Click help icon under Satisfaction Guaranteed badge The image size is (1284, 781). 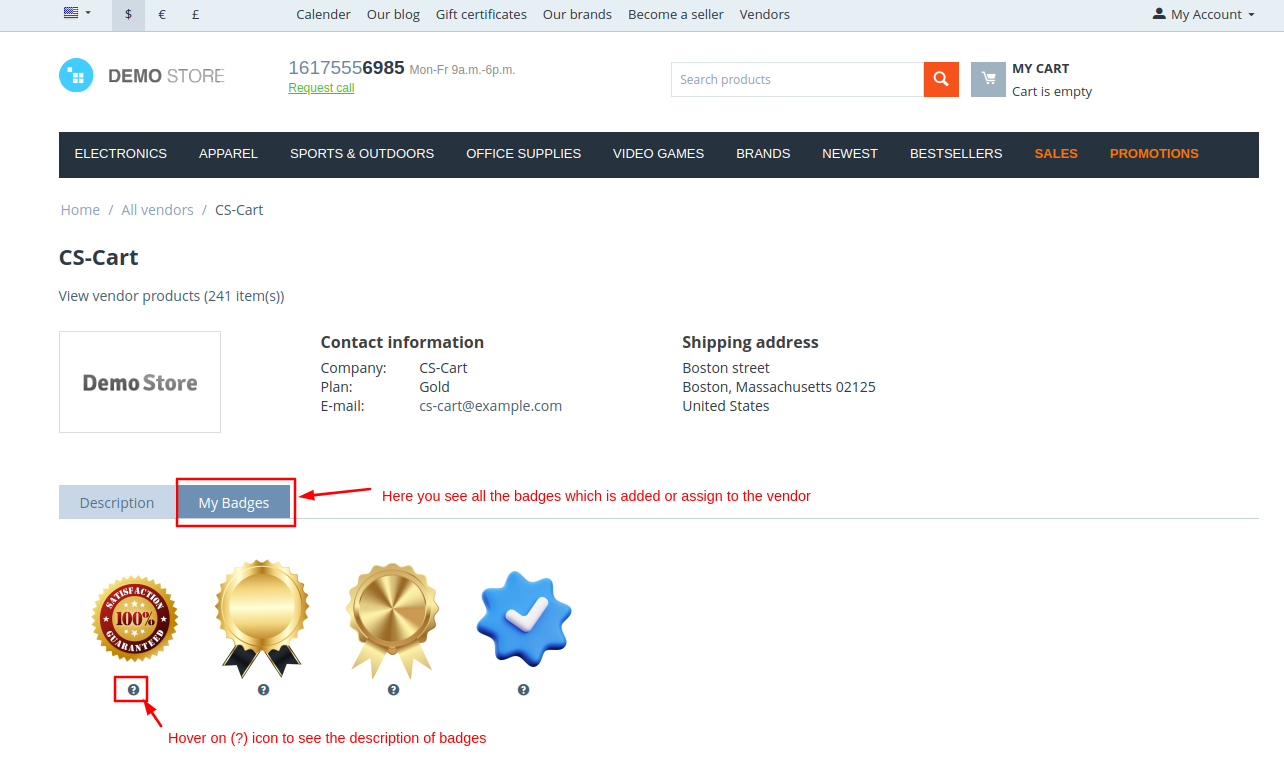(133, 689)
